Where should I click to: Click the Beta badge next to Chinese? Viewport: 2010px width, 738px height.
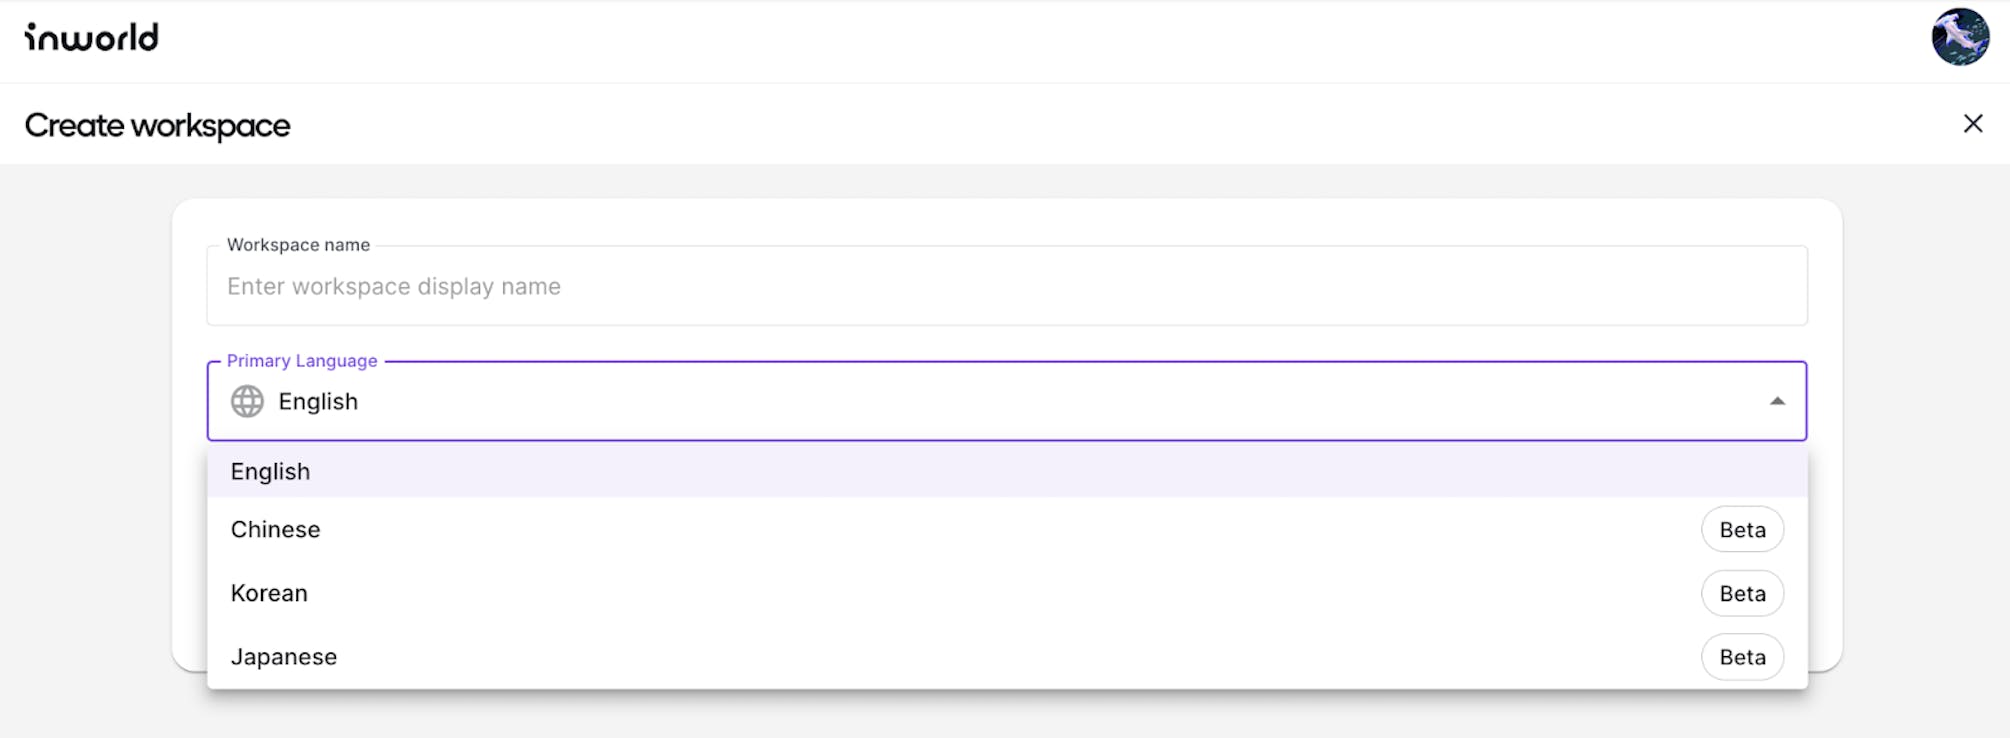click(x=1742, y=530)
